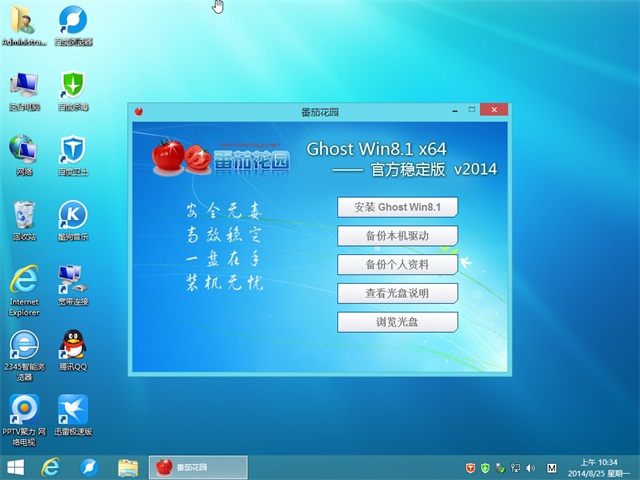Close the 番茄花园 window
Viewport: 640px width, 480px height.
(492, 108)
